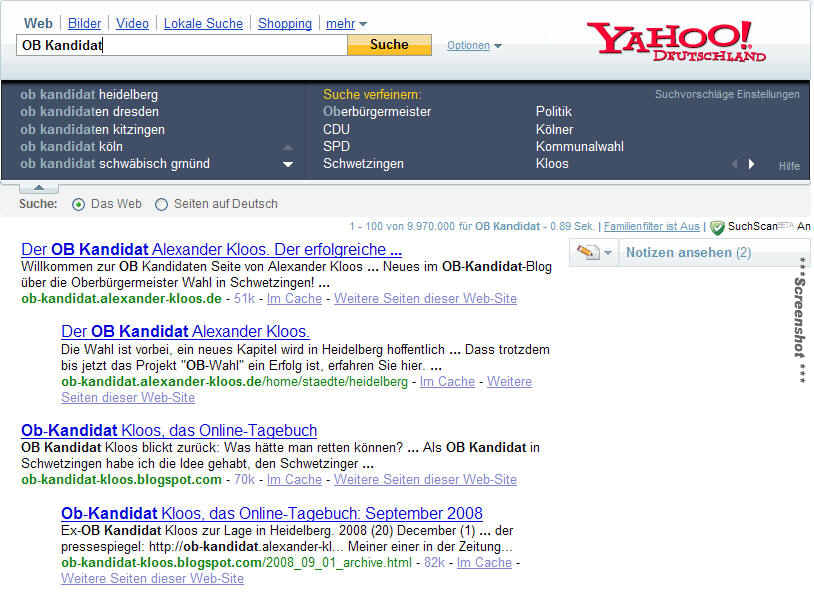
Task: Open Weitere Seiten link for the 82k result
Action: point(152,579)
